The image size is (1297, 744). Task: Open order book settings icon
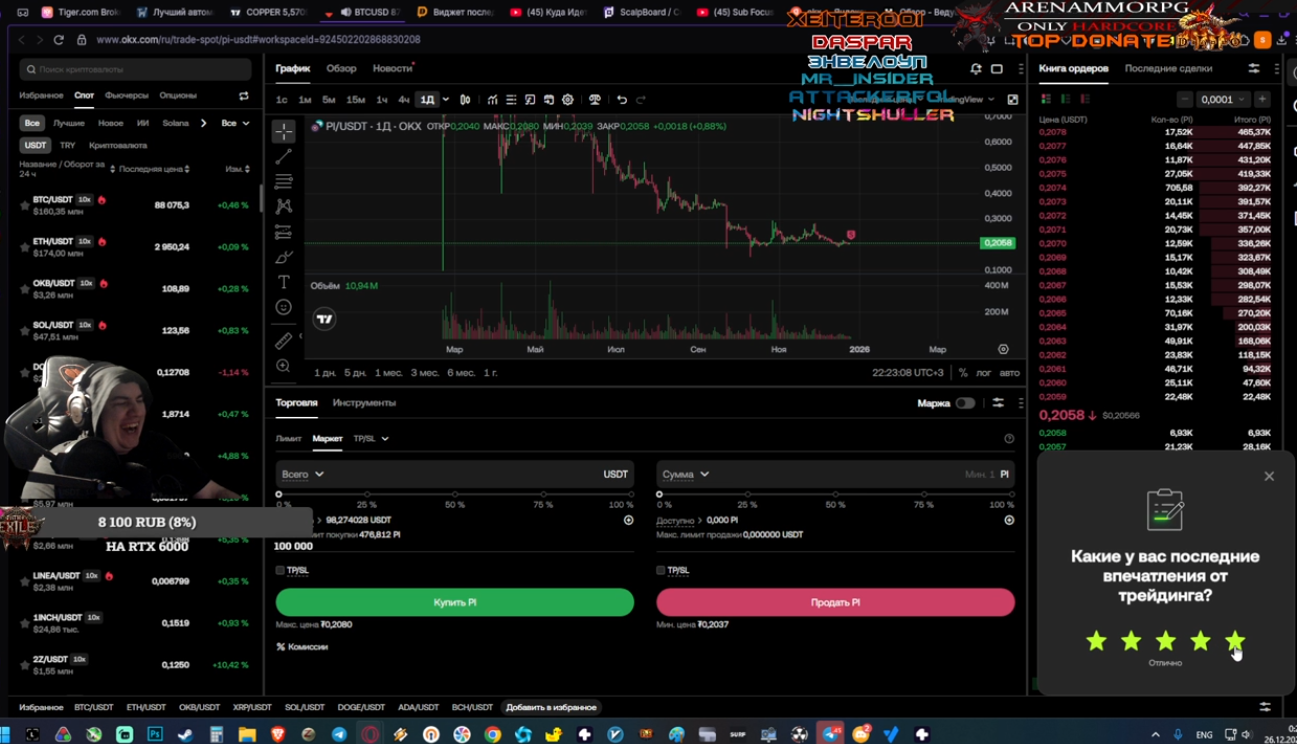tap(1254, 69)
